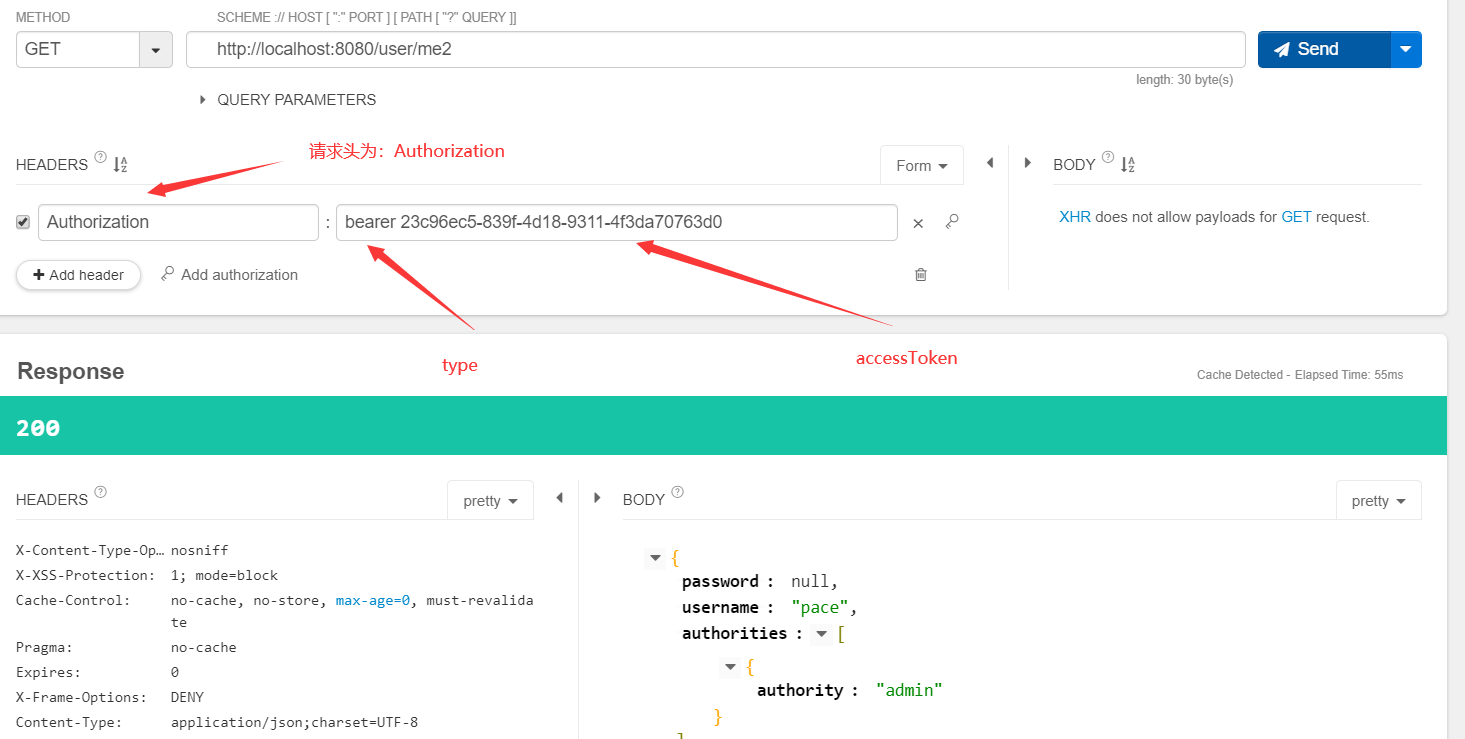Click the X-XSS-Protection header name
Screen dimensions: 1465x739
click(x=85, y=576)
